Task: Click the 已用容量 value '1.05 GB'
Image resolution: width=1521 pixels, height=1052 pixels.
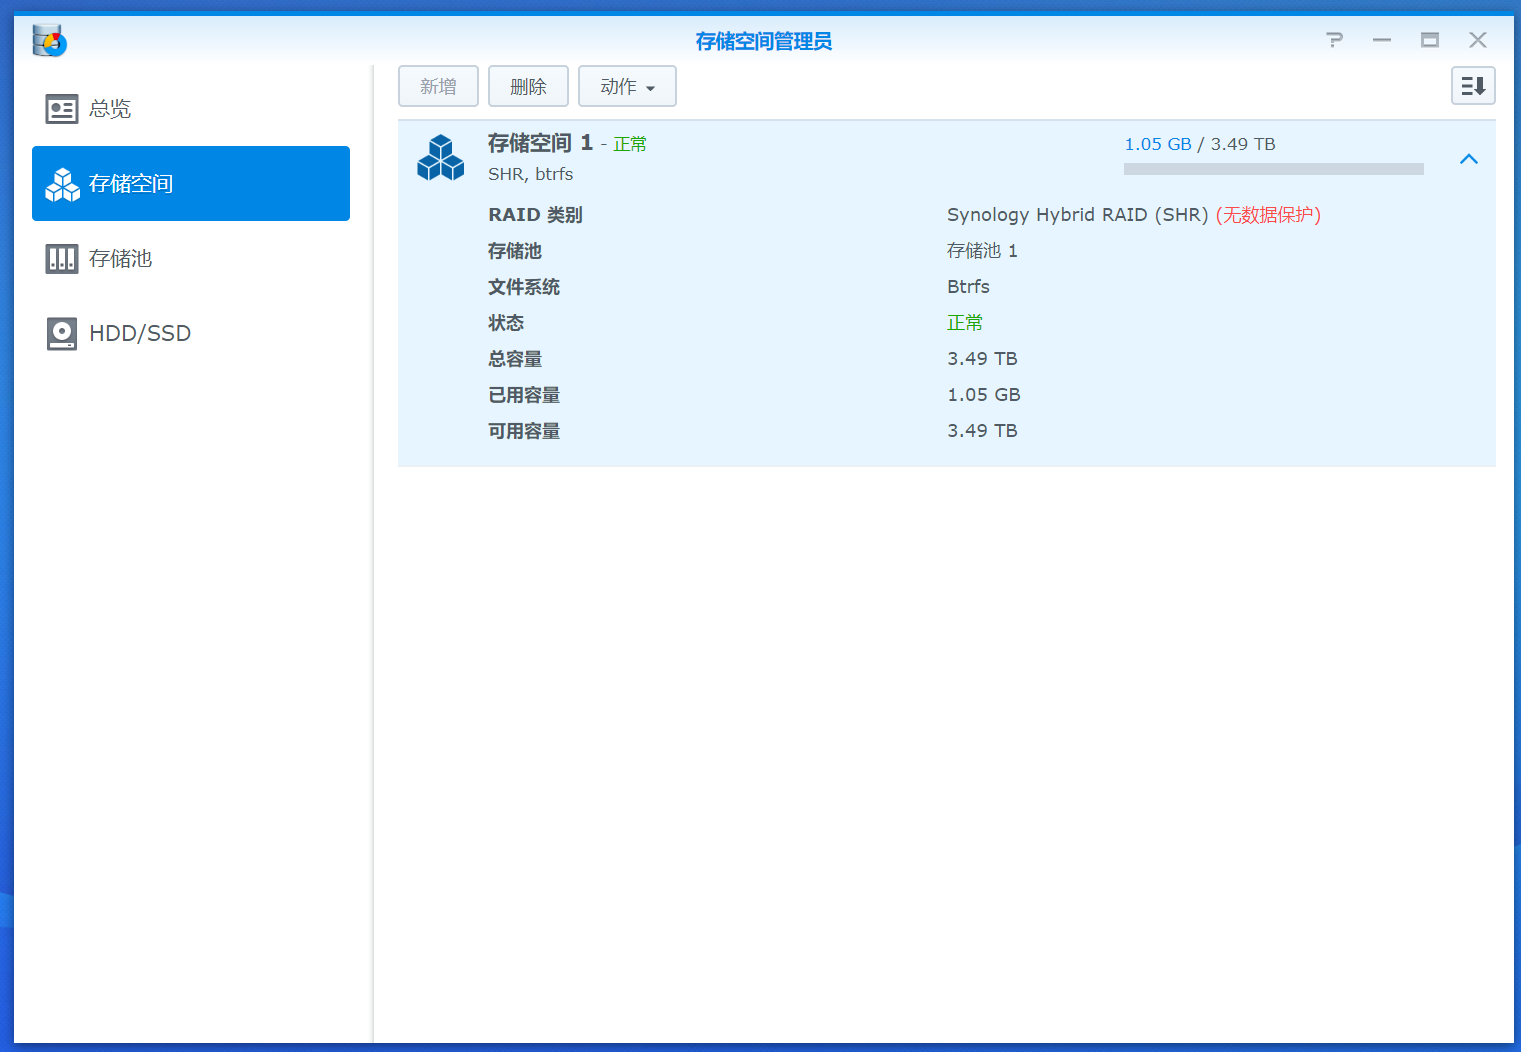Action: 984,395
